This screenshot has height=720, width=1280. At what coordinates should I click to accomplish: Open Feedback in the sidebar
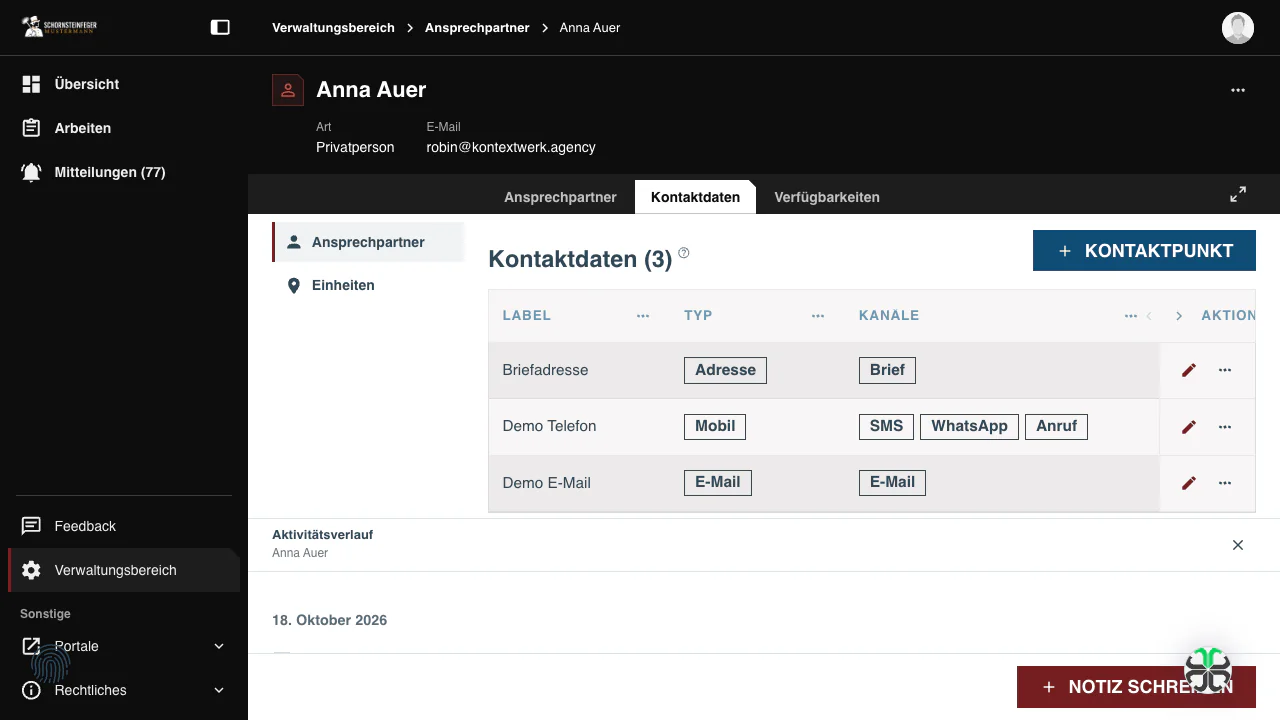(124, 526)
